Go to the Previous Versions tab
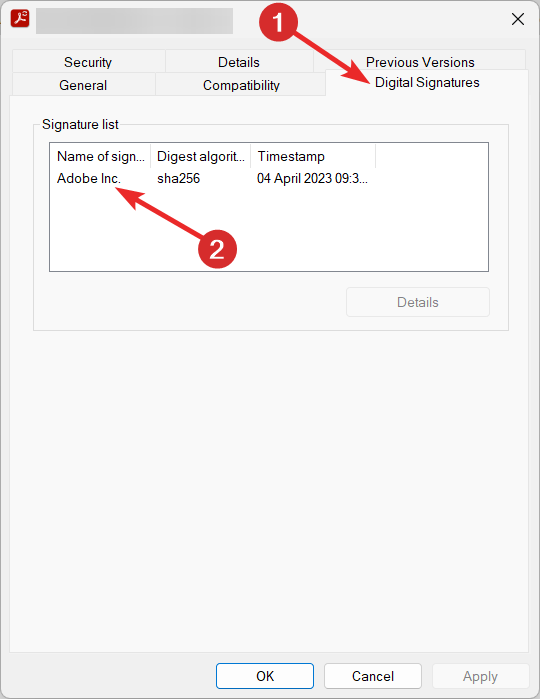Screen dimensions: 540x699 click(x=420, y=62)
